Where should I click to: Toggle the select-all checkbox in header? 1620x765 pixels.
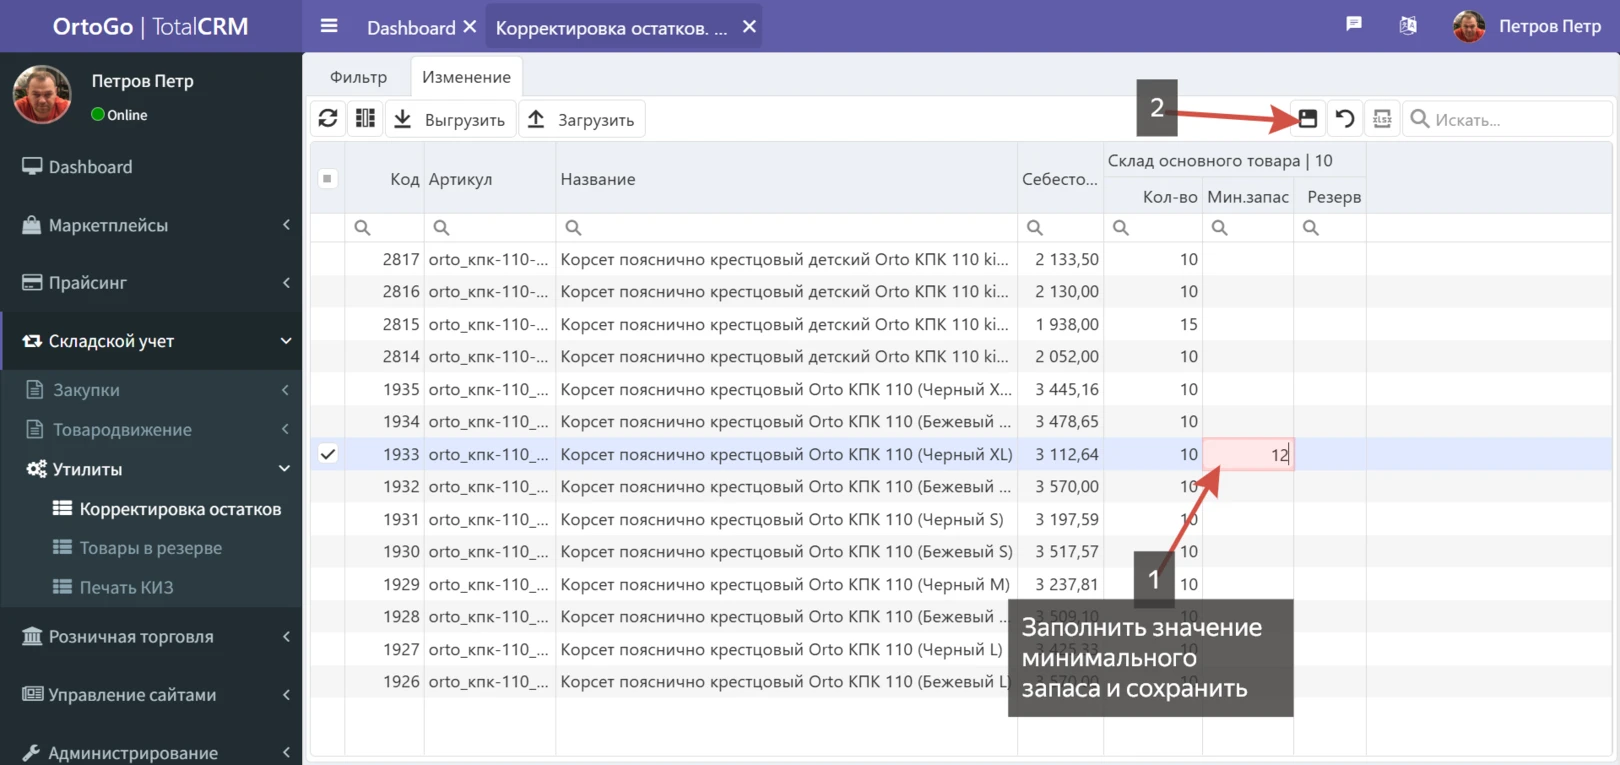327,179
